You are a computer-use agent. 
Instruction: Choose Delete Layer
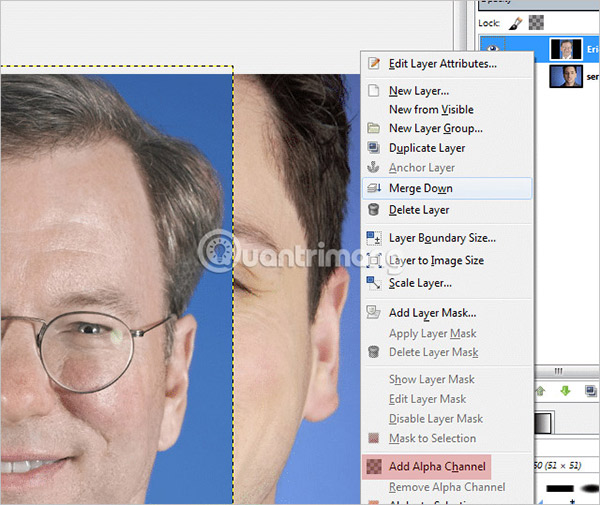[x=447, y=210]
